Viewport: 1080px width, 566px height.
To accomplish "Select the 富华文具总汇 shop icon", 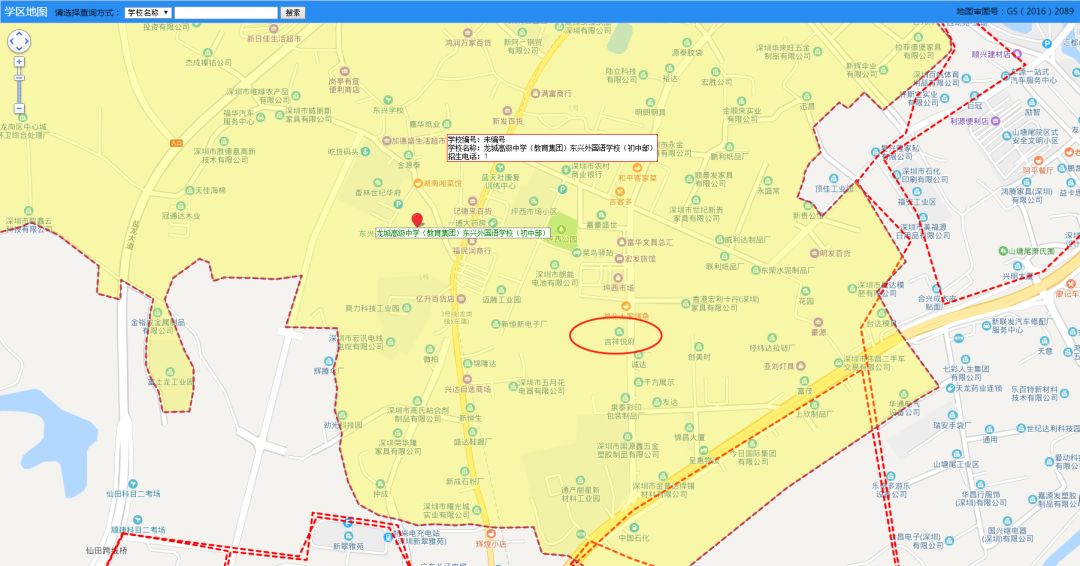I will [x=621, y=242].
